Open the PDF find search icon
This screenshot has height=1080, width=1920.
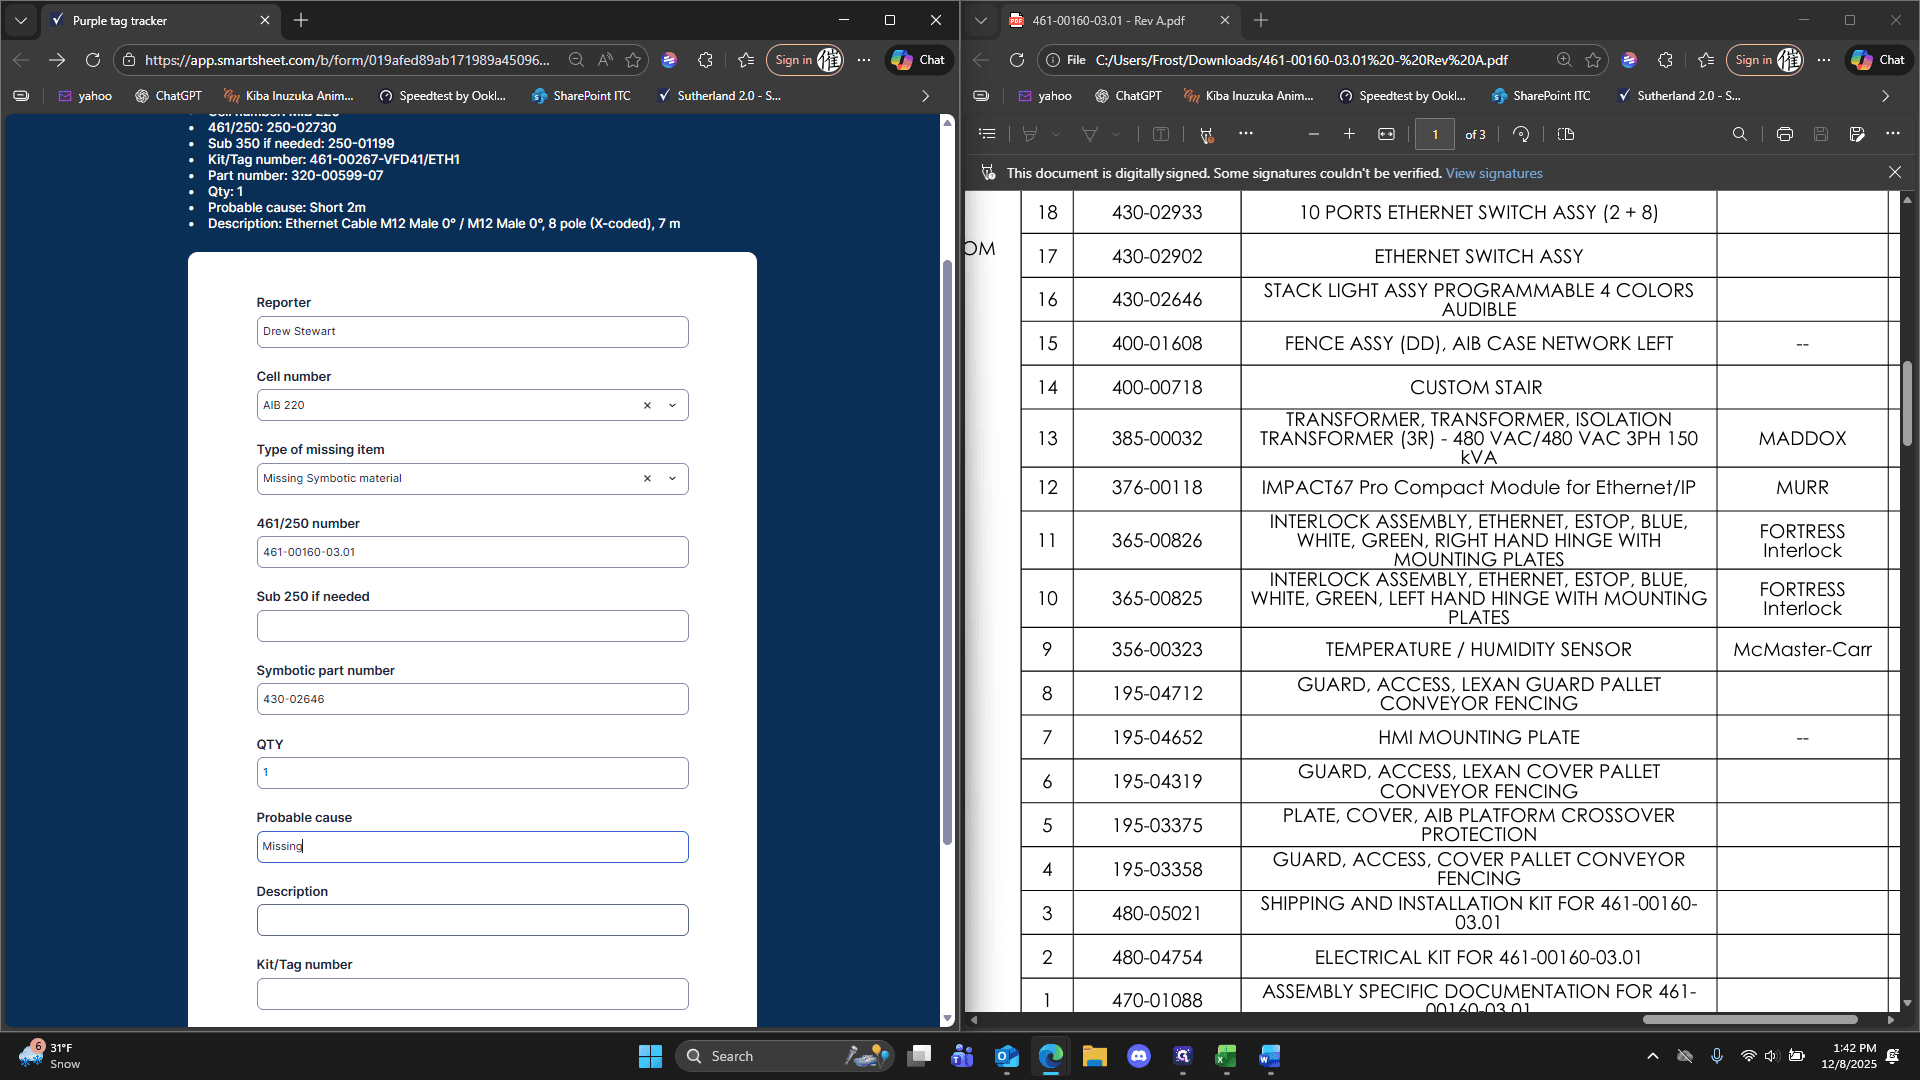[1740, 134]
